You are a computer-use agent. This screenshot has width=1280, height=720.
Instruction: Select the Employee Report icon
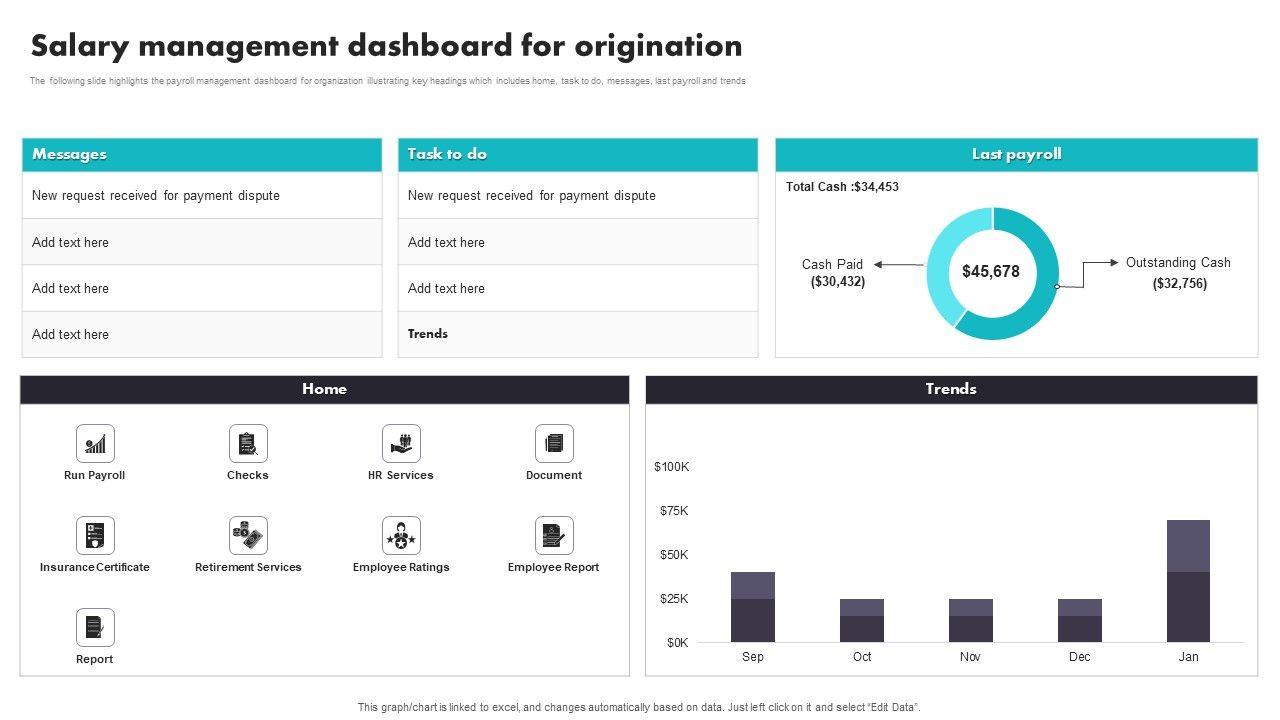(554, 535)
